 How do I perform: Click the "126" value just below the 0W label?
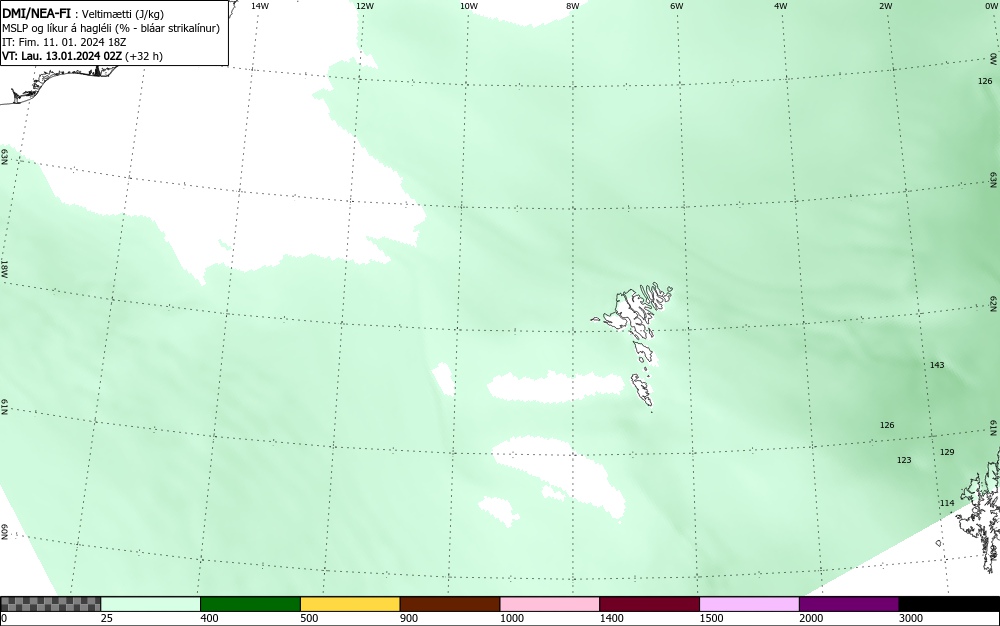(x=985, y=81)
